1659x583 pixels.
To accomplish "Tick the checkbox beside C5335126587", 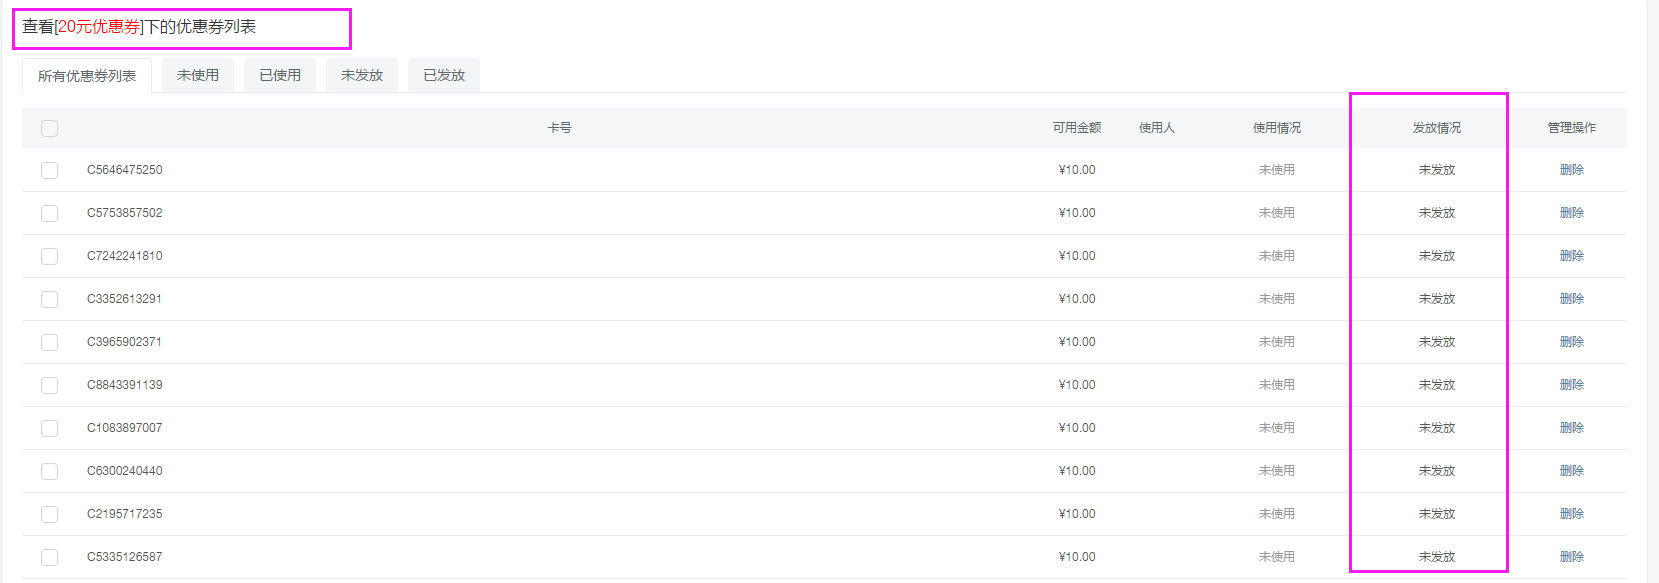I will click(x=49, y=557).
